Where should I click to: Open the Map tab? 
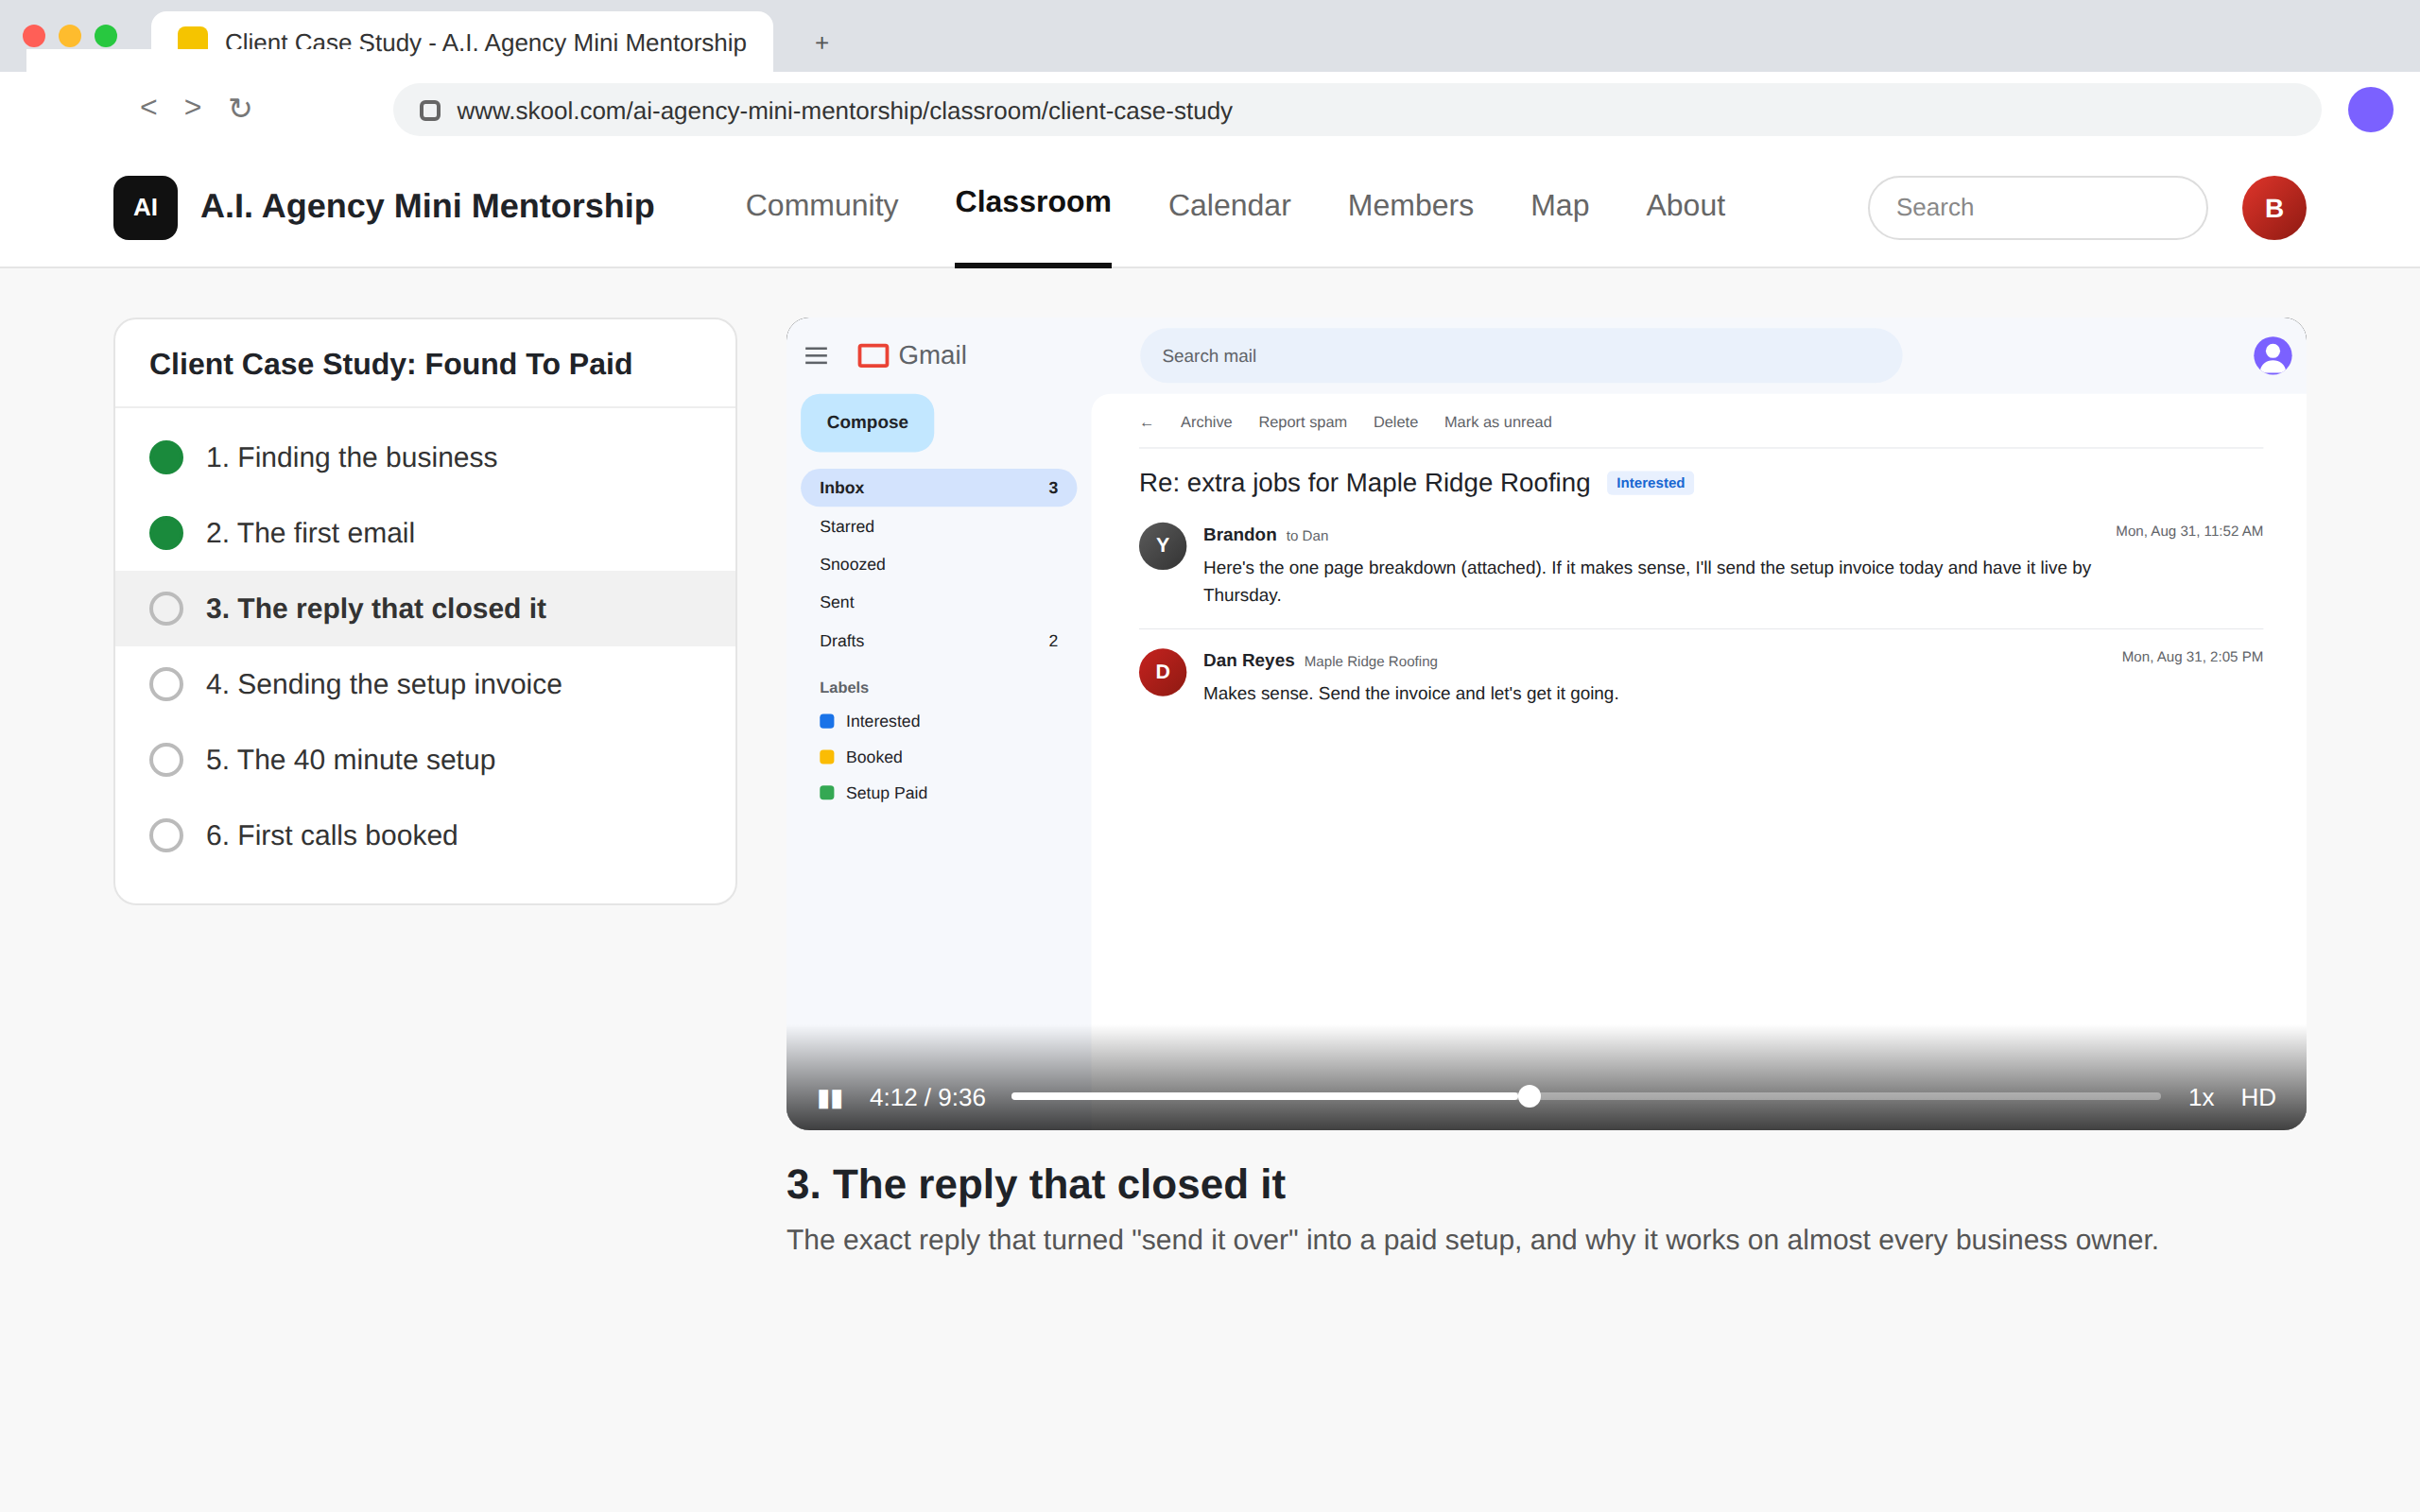coord(1559,205)
